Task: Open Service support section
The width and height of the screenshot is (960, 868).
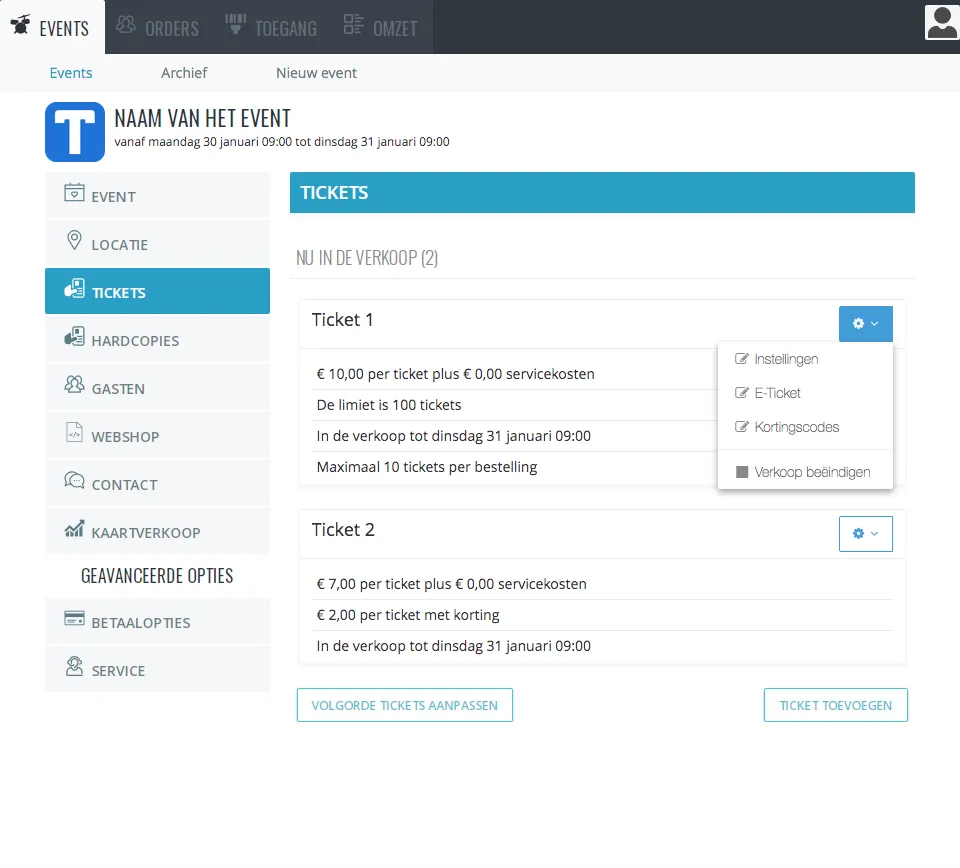Action: point(157,670)
